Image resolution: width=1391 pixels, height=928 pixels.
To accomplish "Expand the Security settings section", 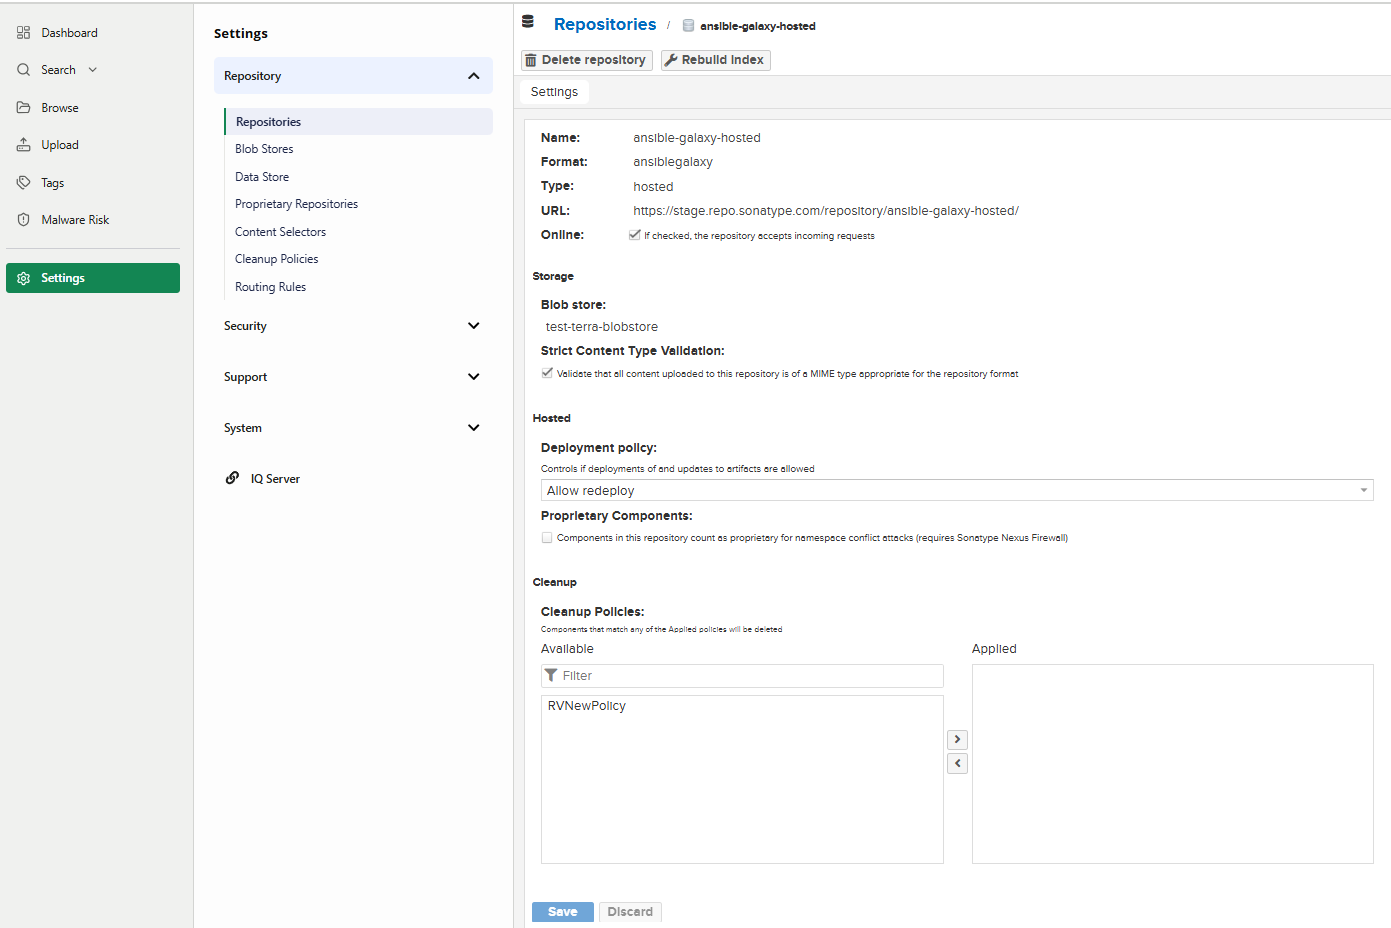I will [474, 326].
